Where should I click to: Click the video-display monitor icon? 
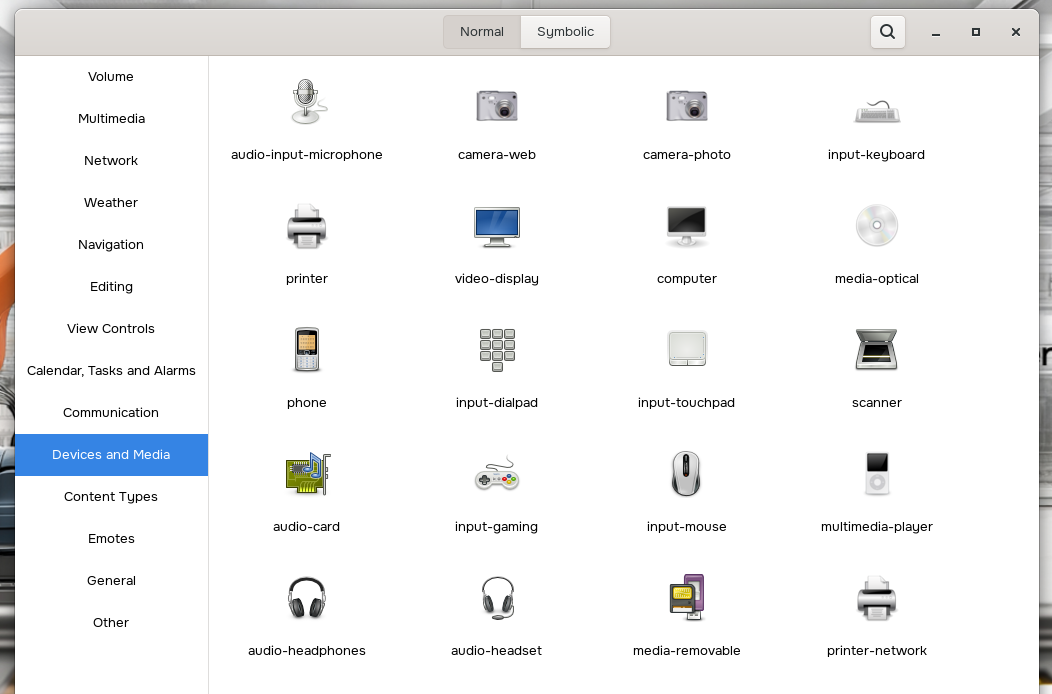tap(496, 227)
